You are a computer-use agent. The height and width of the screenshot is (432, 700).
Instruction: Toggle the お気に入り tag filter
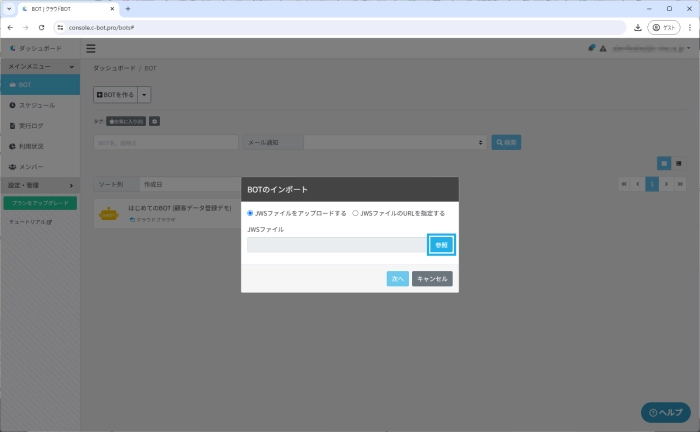tap(125, 121)
